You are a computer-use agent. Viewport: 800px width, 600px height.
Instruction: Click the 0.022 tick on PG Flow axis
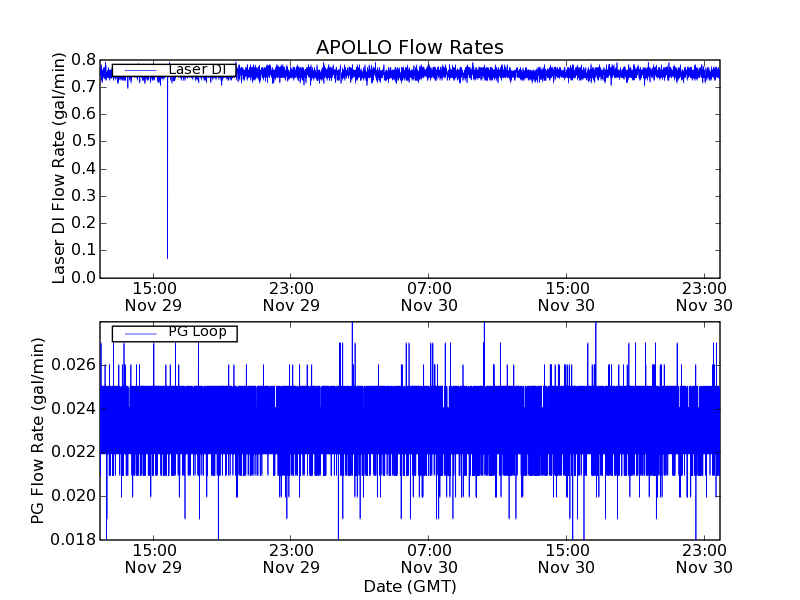click(73, 452)
